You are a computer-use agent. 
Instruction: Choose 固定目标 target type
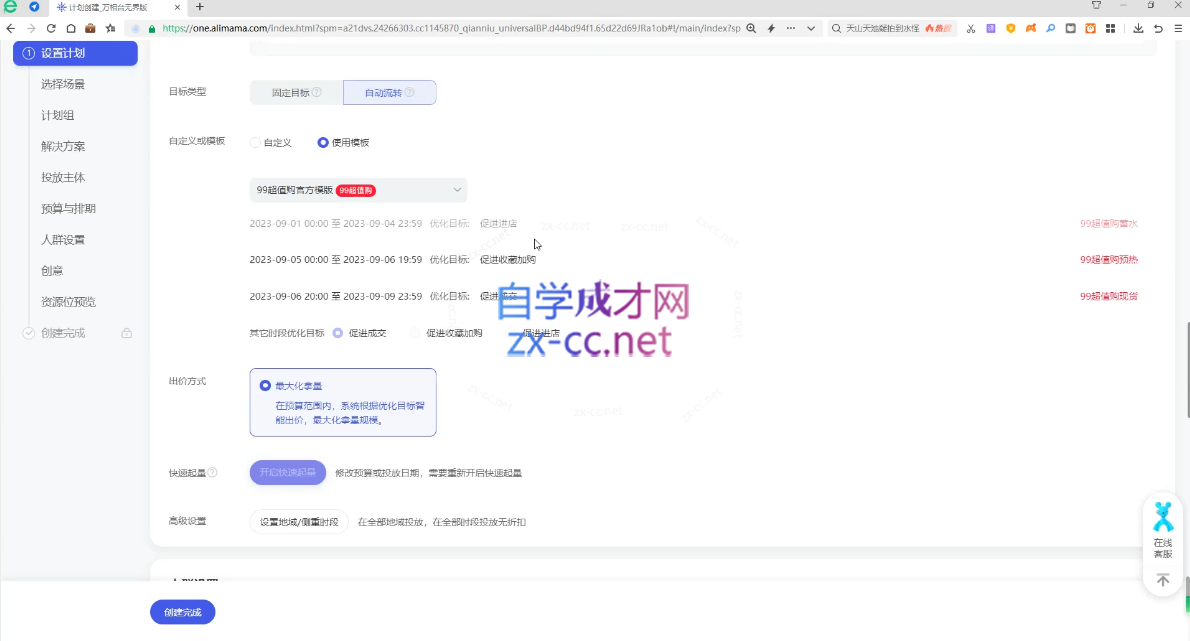point(296,93)
